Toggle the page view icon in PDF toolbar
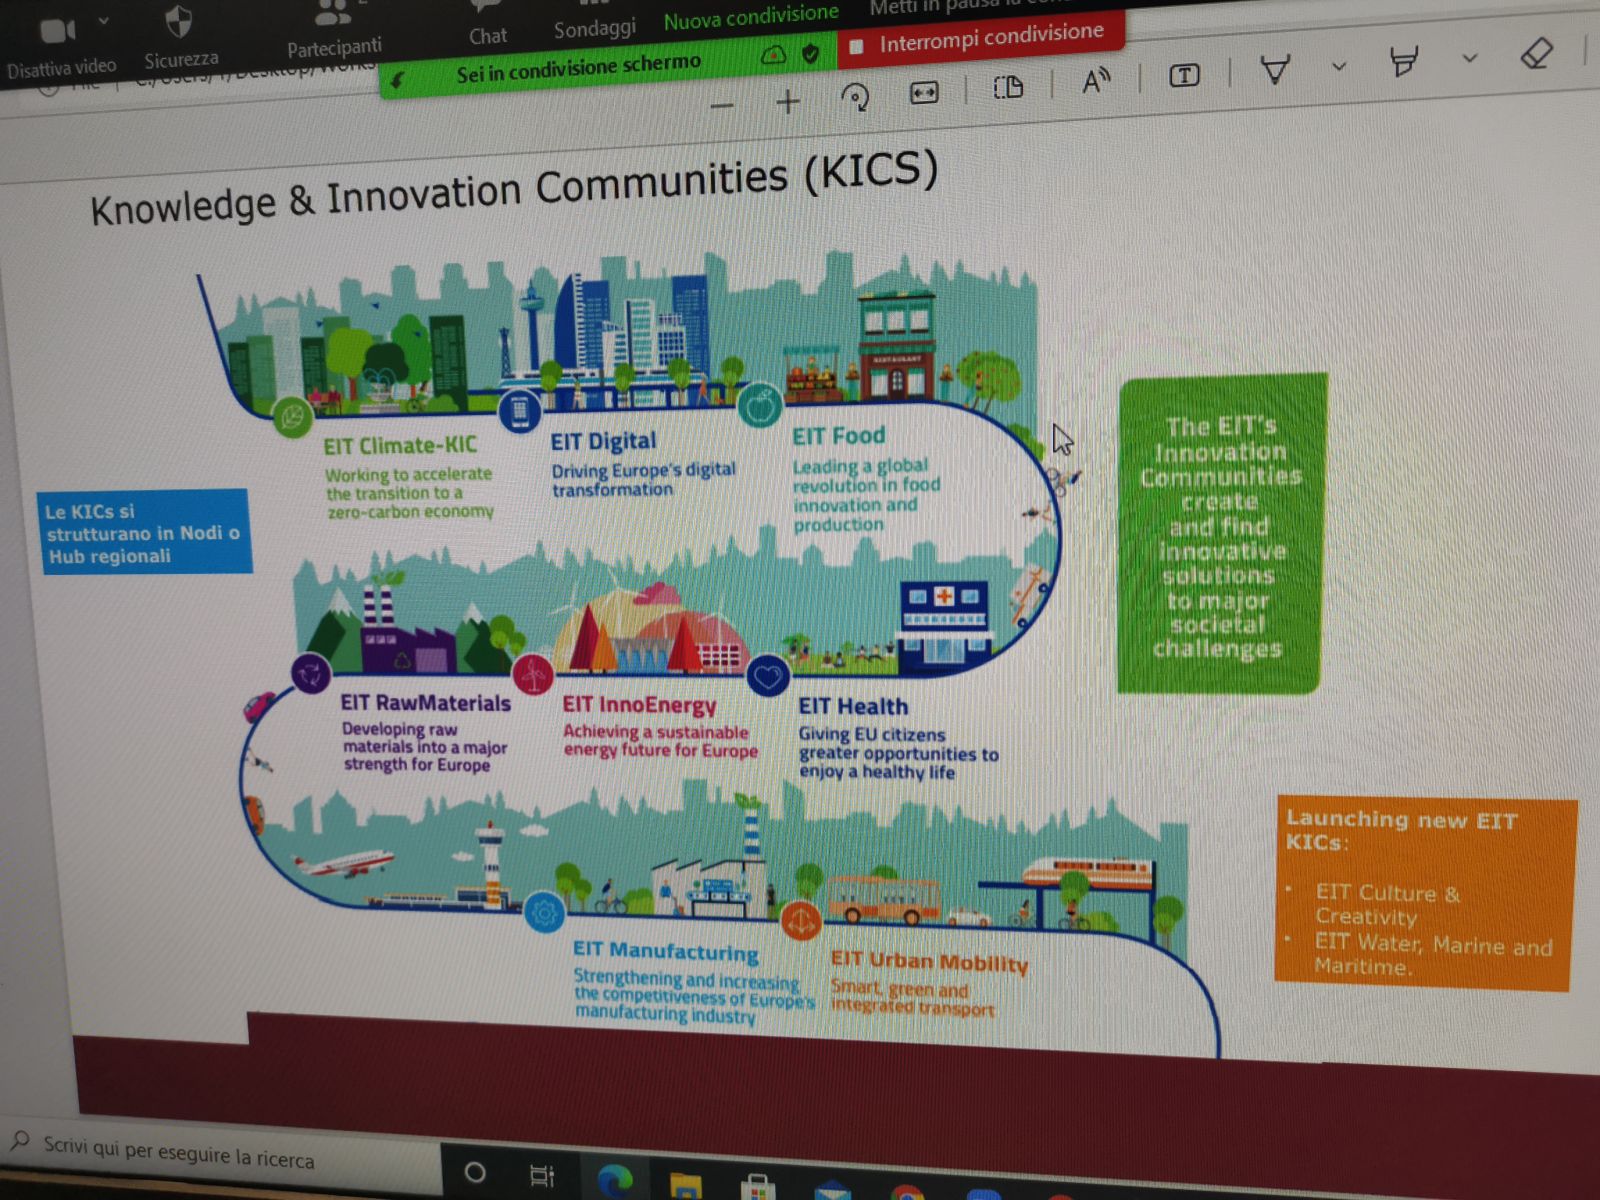This screenshot has width=1600, height=1200. [x=1008, y=88]
